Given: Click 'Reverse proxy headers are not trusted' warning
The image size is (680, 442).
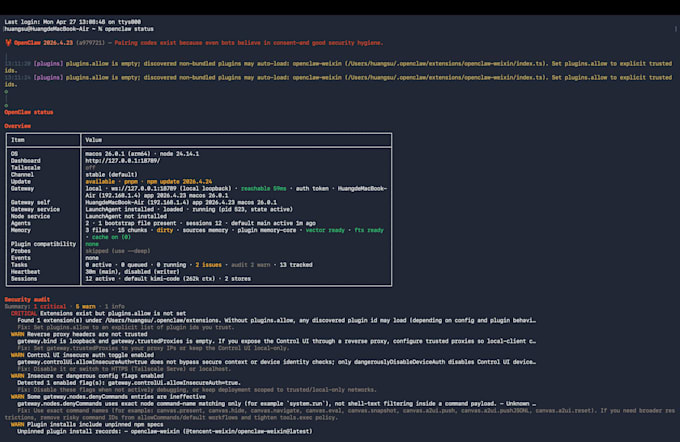Looking at the screenshot, I should click(87, 334).
